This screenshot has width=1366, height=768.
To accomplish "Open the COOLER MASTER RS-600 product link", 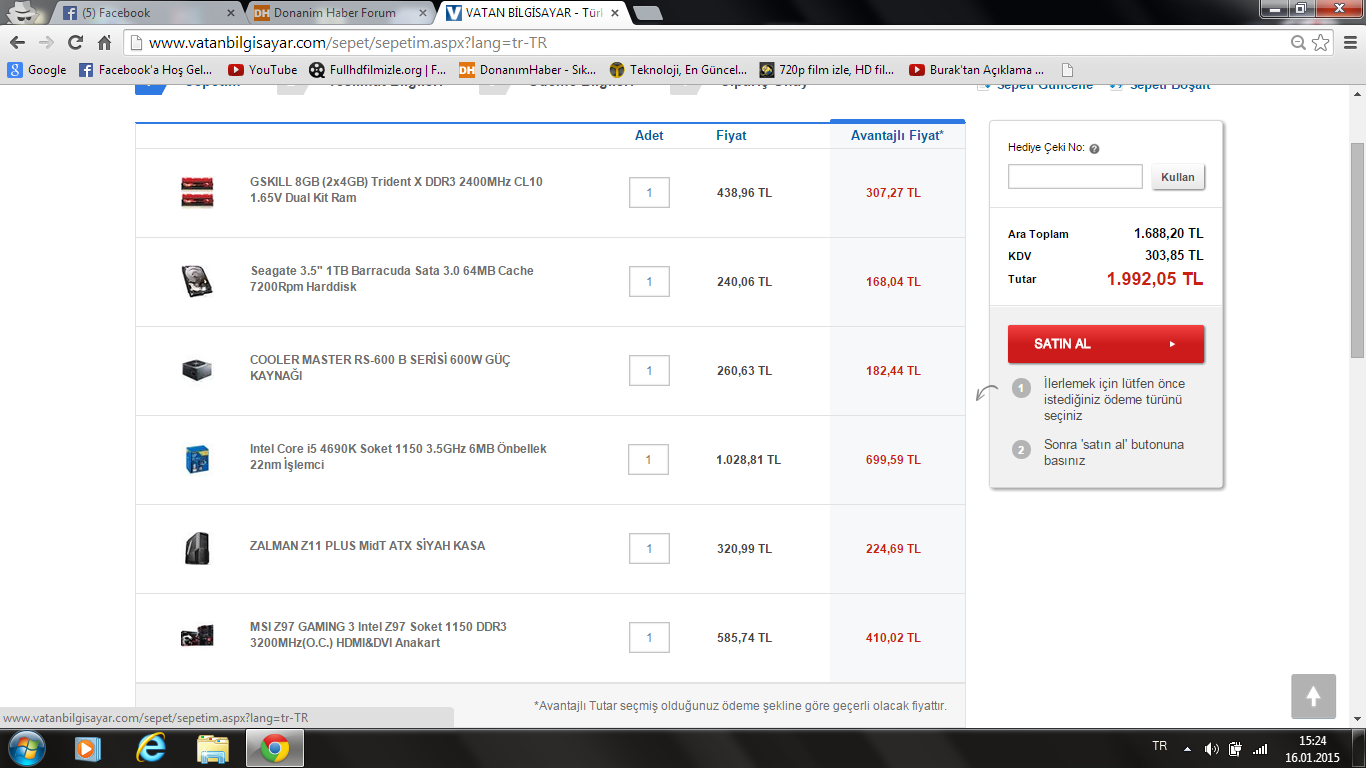I will (x=380, y=368).
